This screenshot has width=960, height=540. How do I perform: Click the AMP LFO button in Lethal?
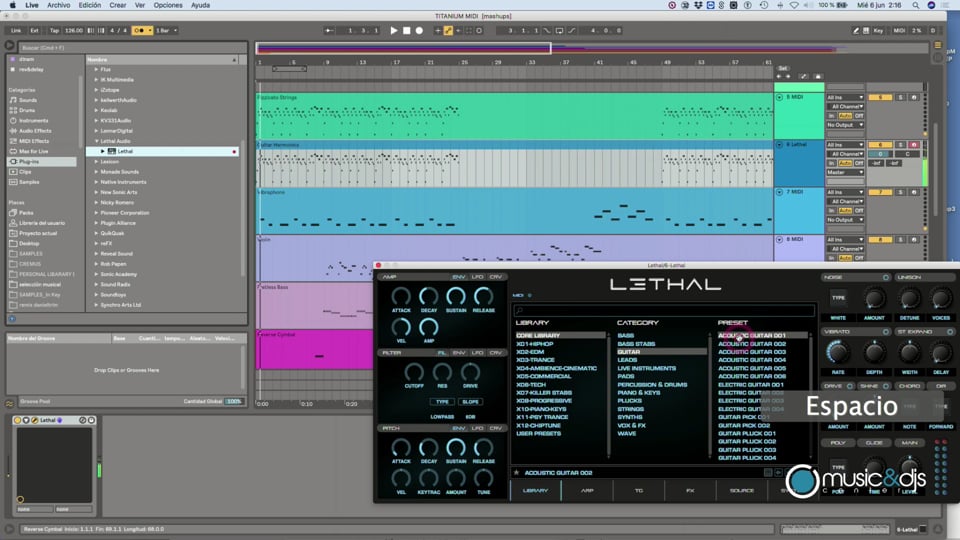[477, 277]
